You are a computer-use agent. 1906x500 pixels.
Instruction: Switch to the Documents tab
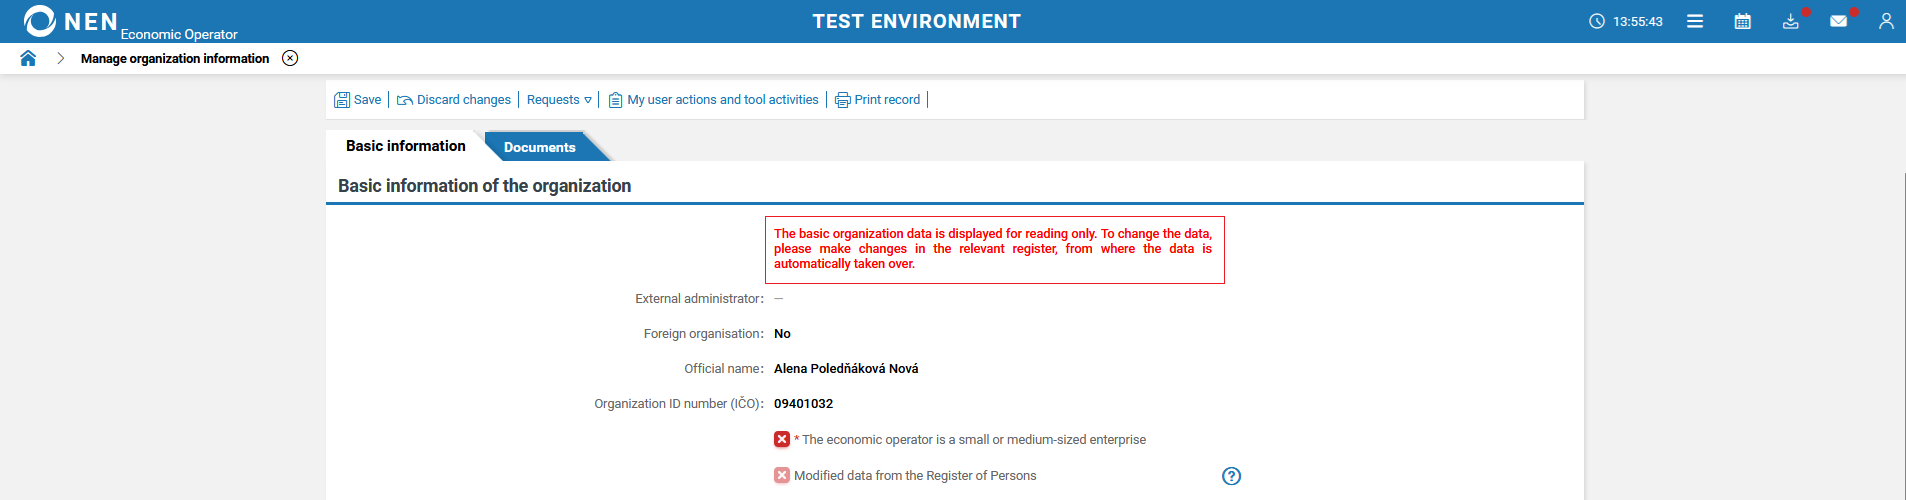point(540,147)
